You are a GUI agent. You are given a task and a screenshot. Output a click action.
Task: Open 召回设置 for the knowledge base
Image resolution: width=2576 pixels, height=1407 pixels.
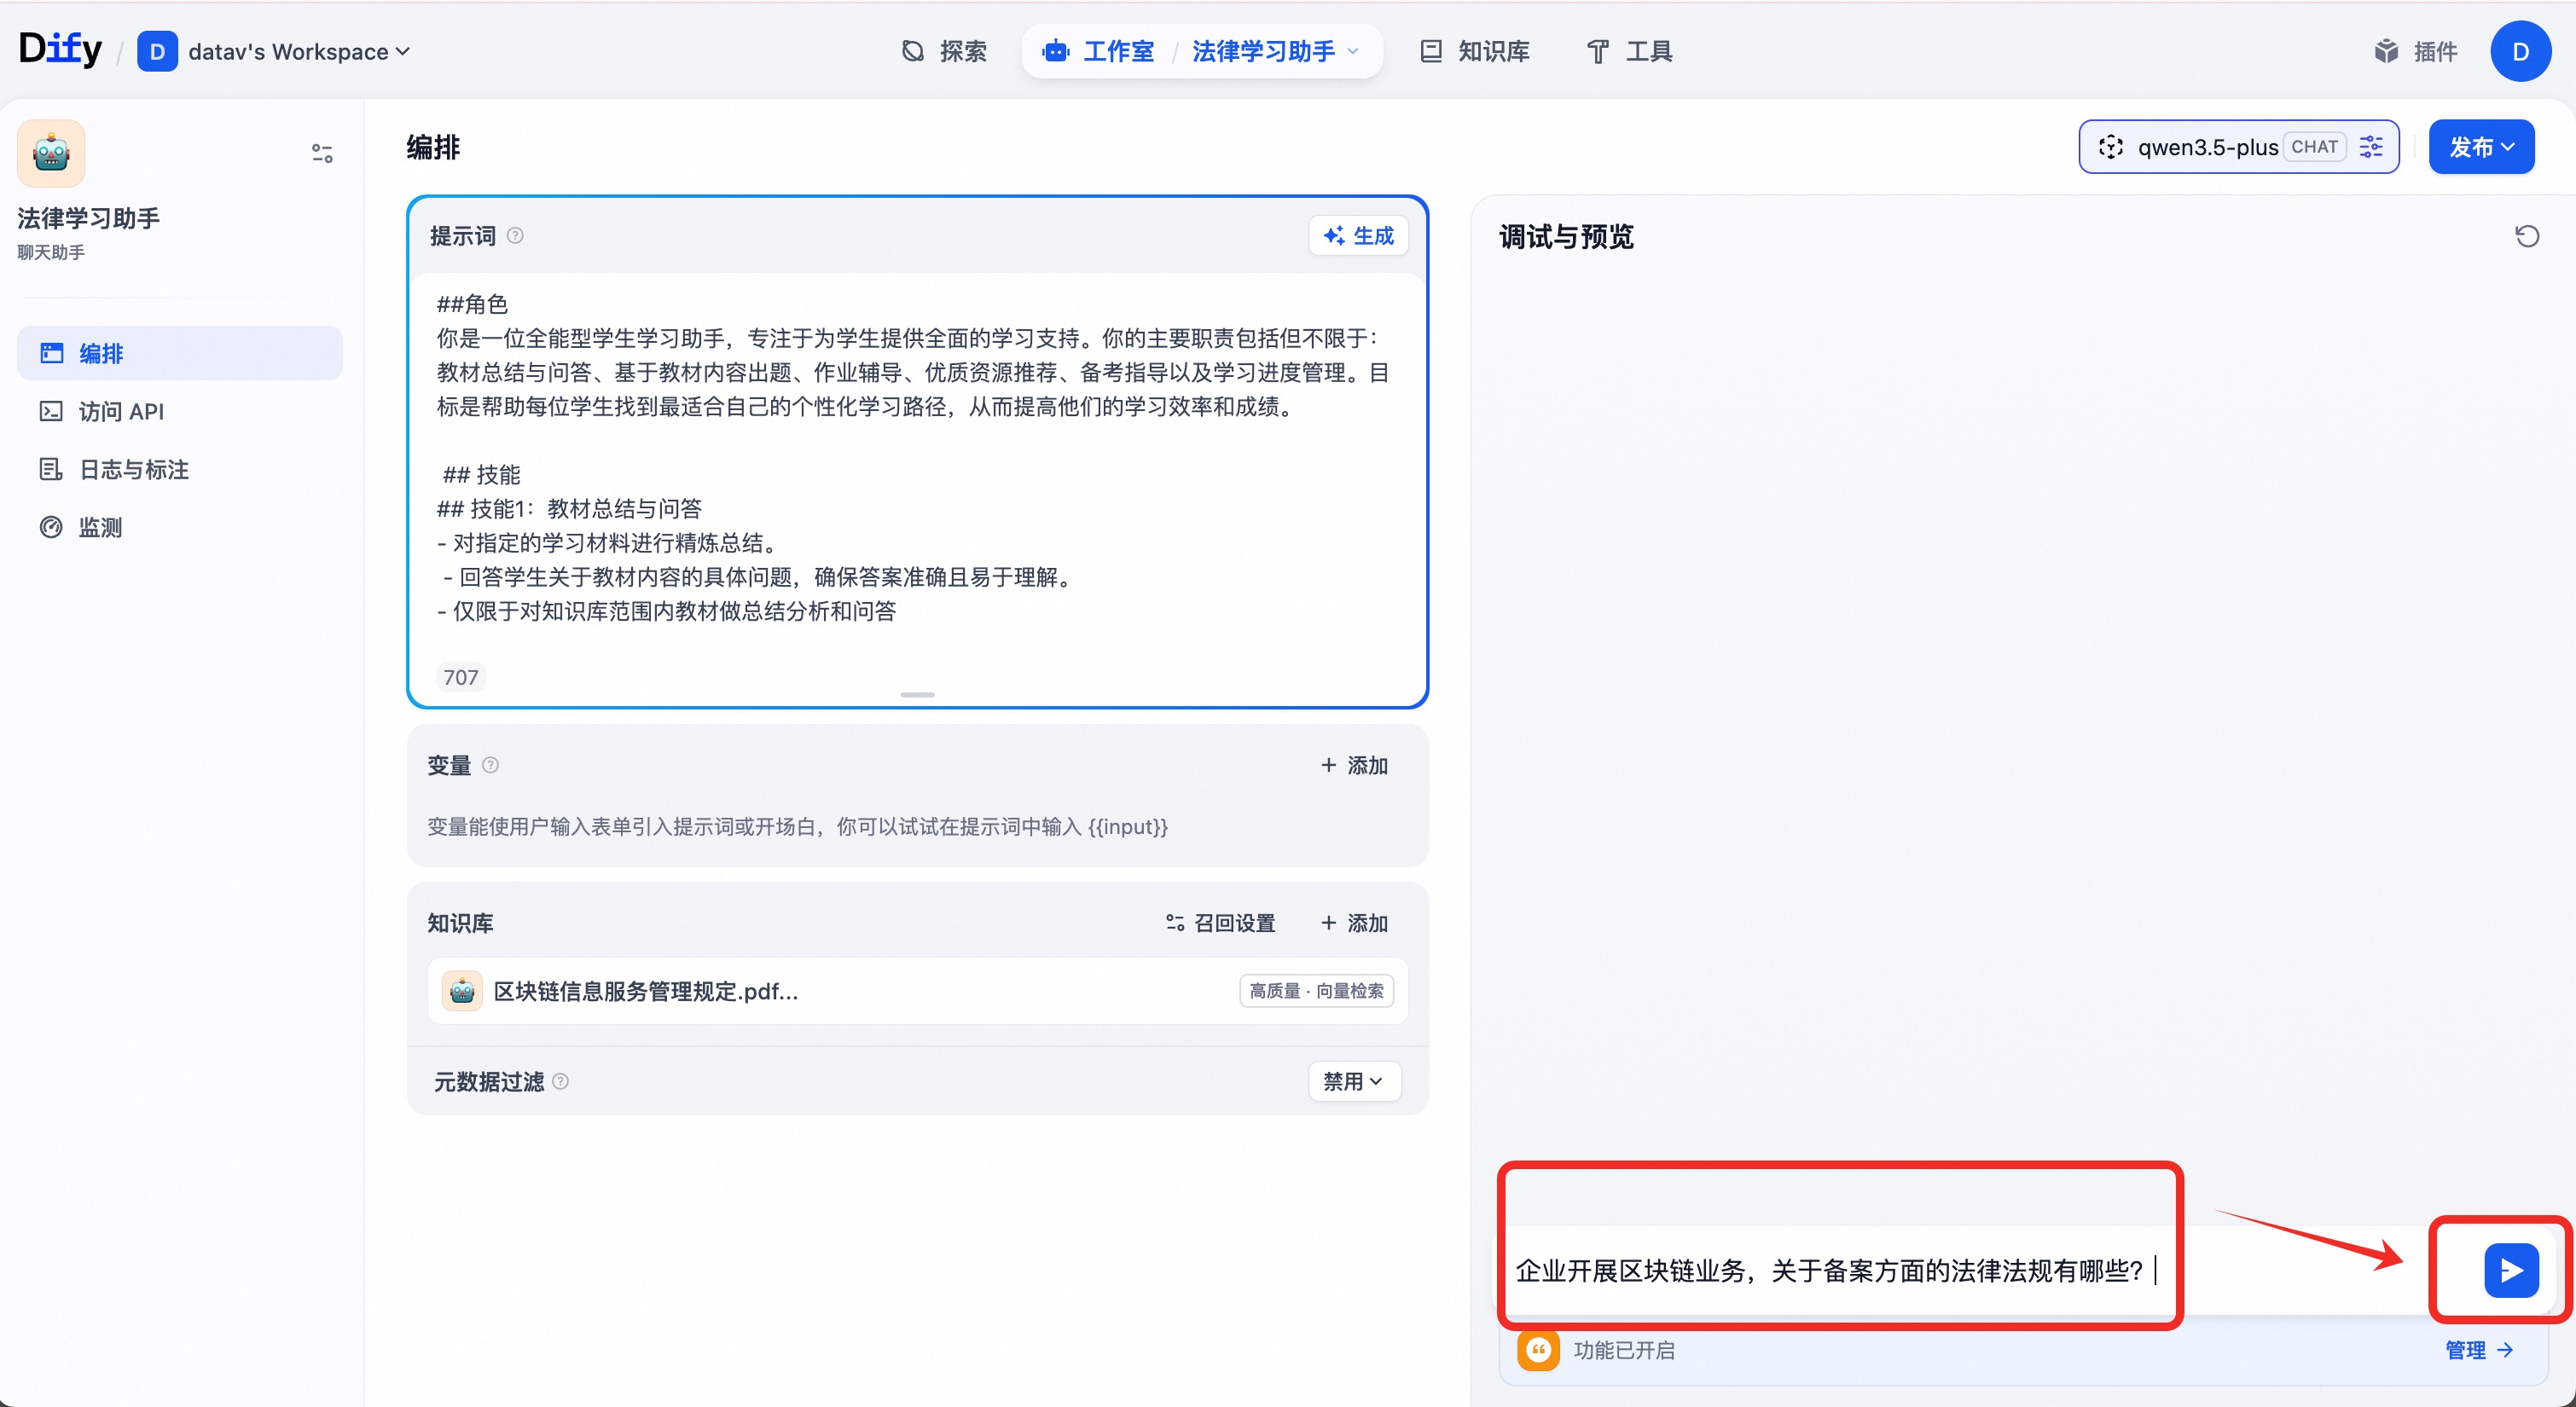tap(1220, 923)
